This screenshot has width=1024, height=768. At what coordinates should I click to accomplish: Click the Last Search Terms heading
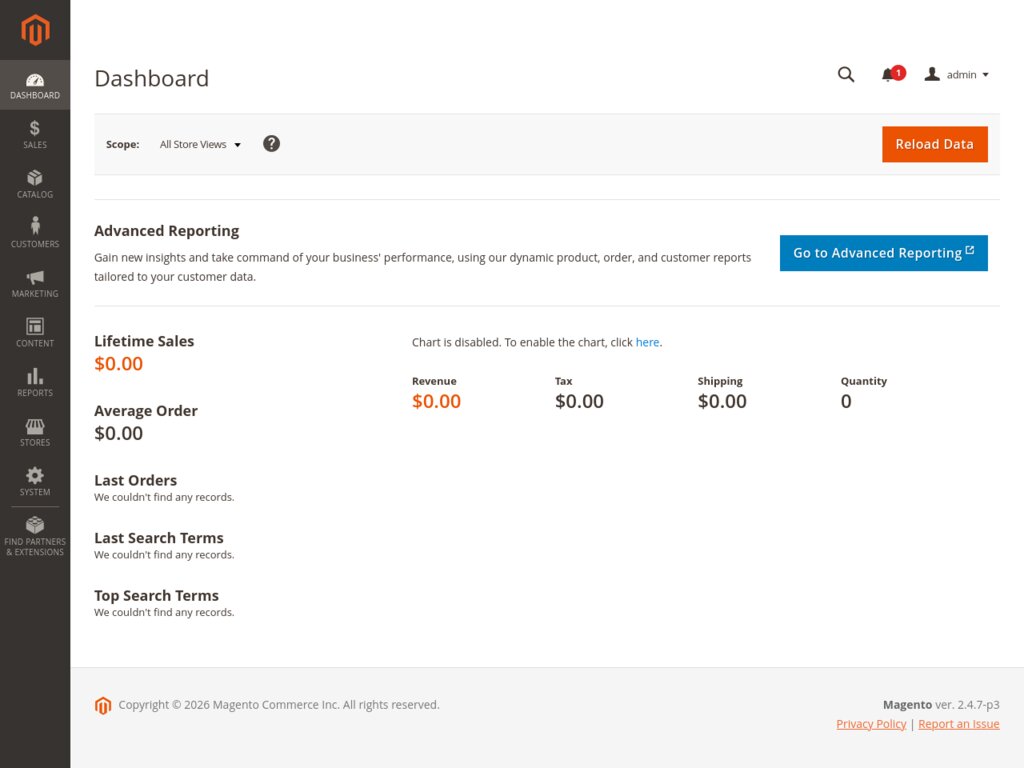[159, 537]
